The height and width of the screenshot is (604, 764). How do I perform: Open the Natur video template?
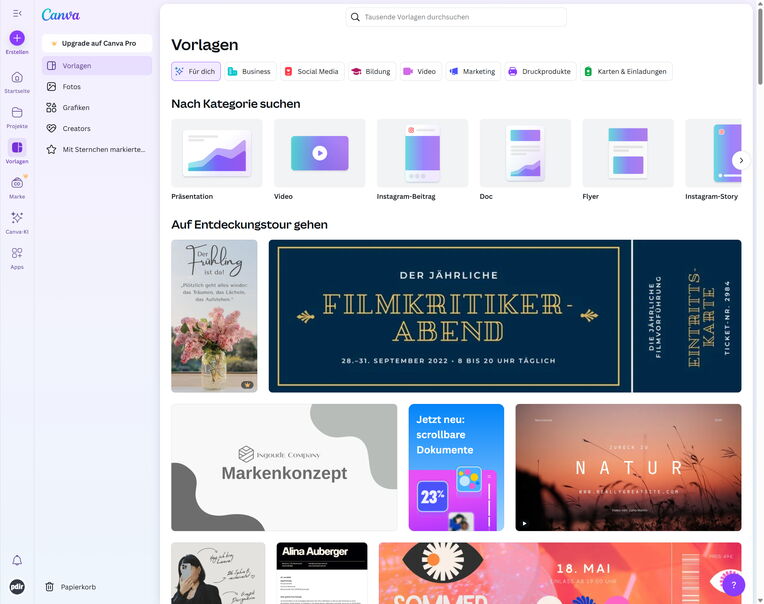tap(629, 467)
